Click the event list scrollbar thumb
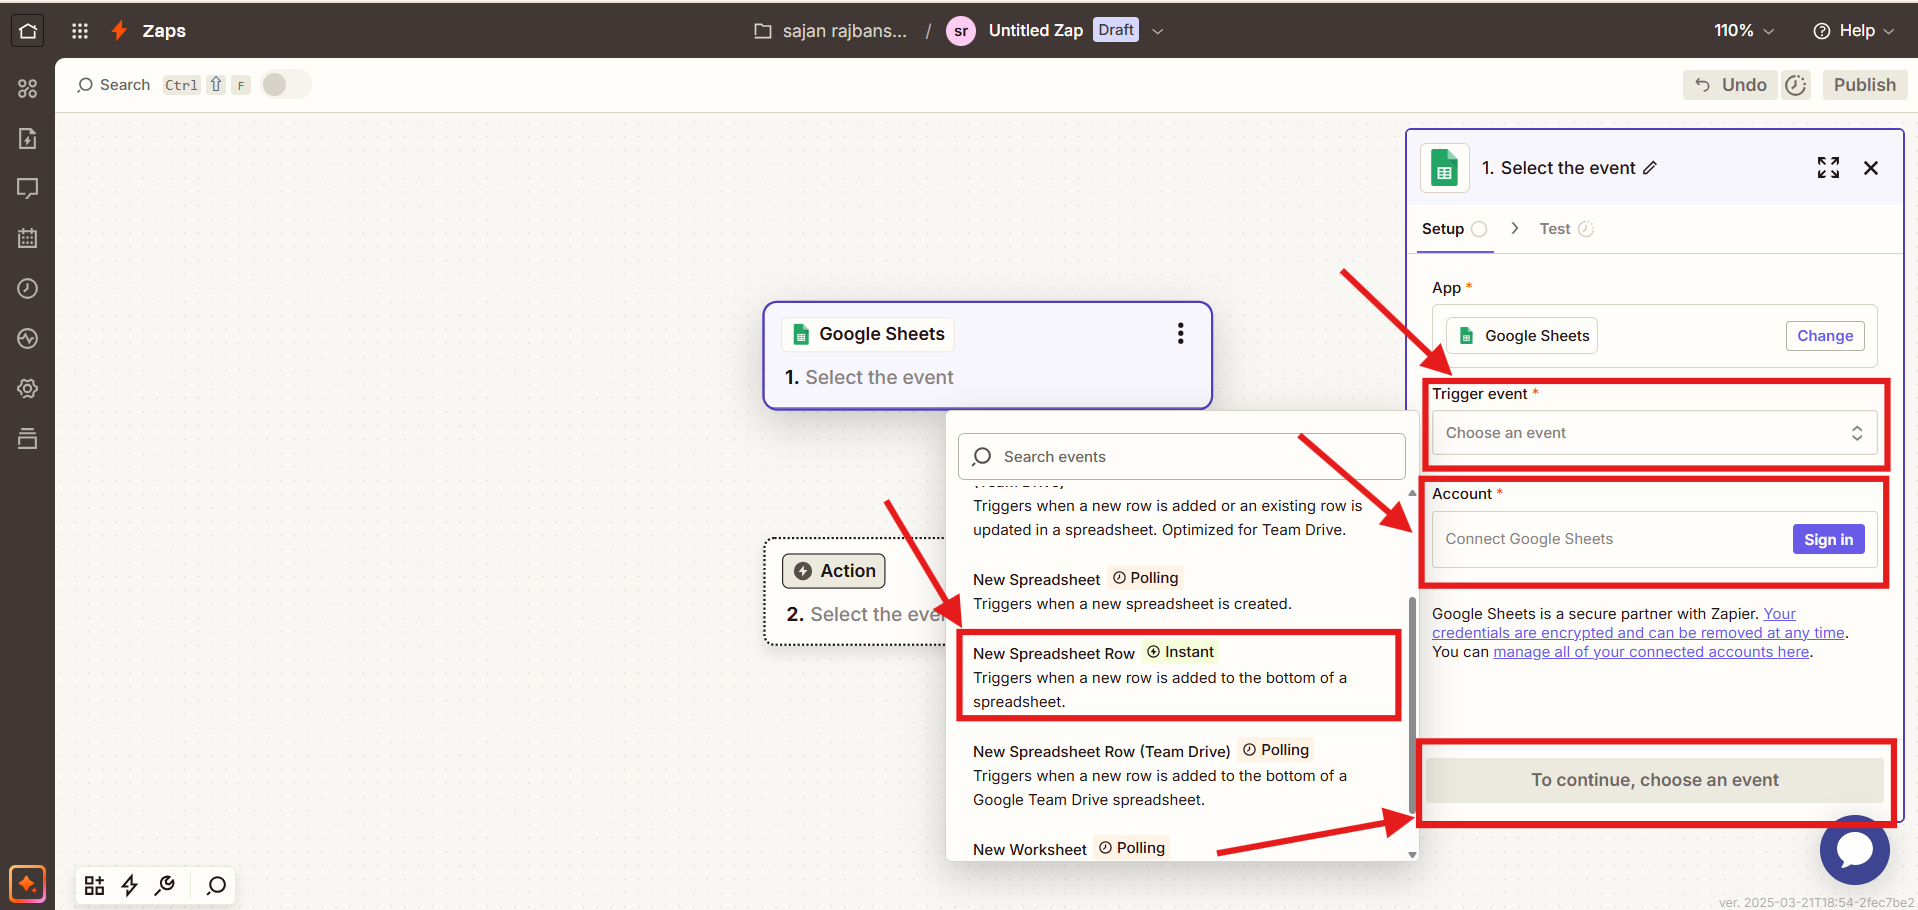Viewport: 1918px width, 910px height. pyautogui.click(x=1412, y=705)
